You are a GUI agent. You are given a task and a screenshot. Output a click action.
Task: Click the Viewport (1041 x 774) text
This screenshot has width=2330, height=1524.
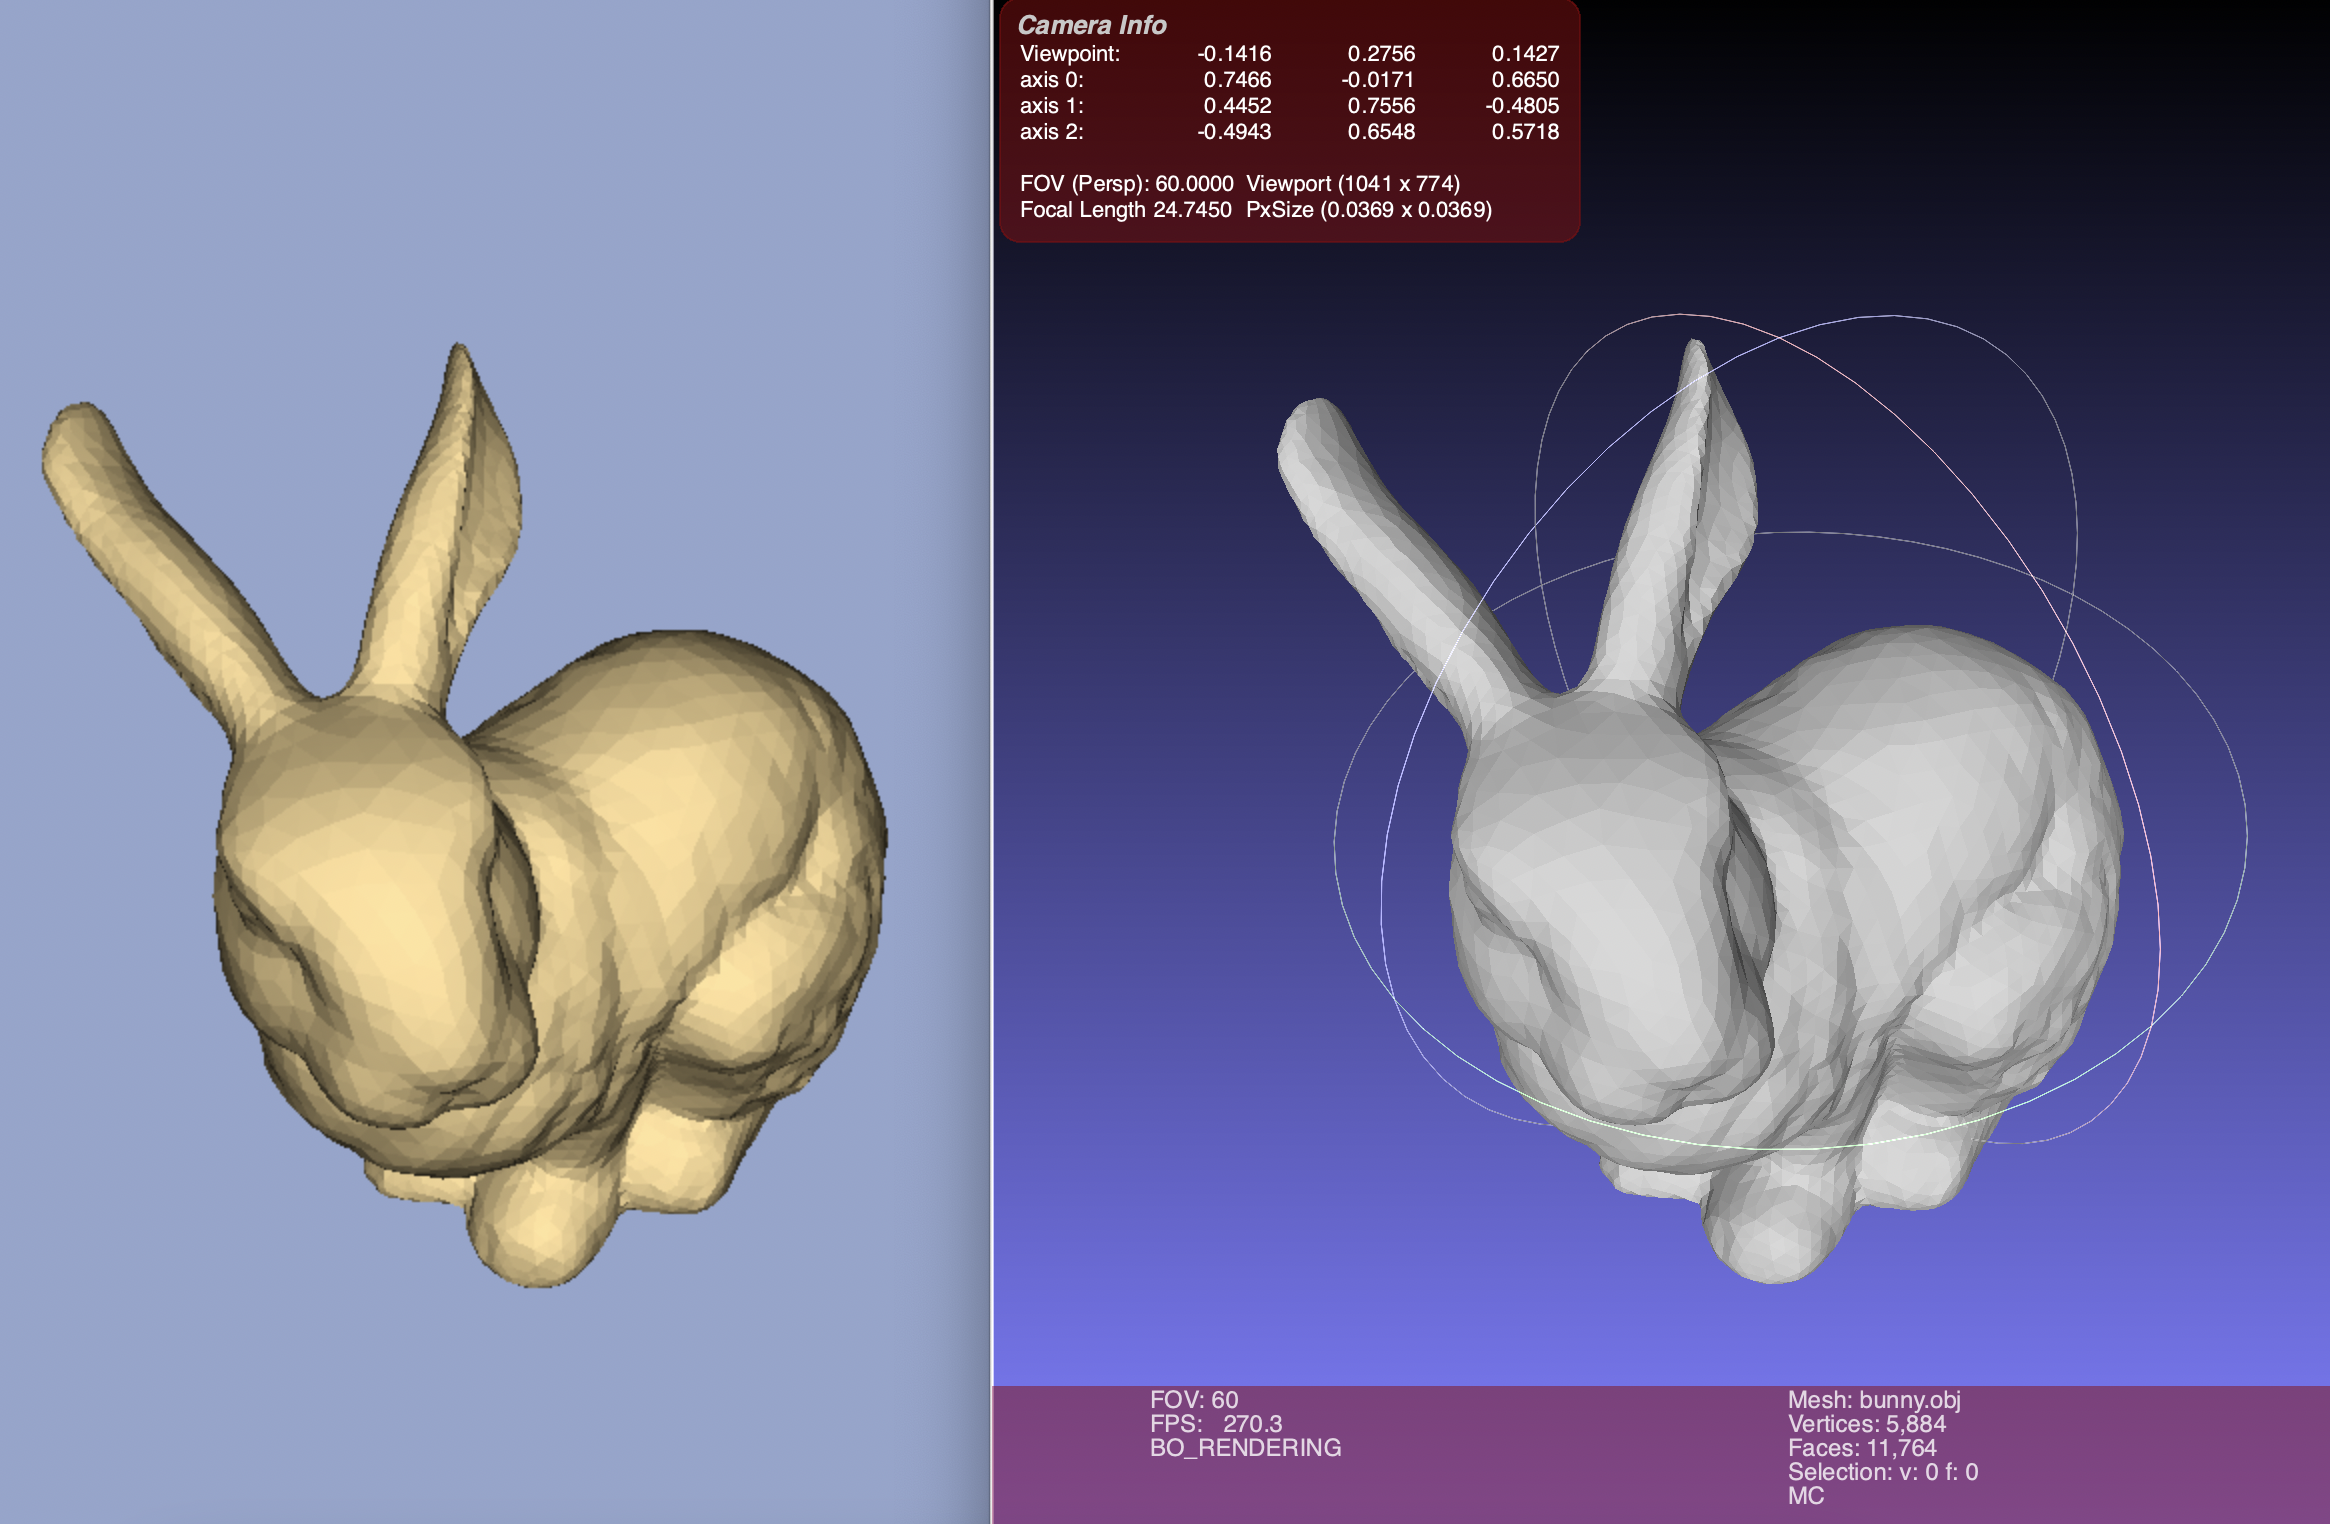click(1352, 184)
